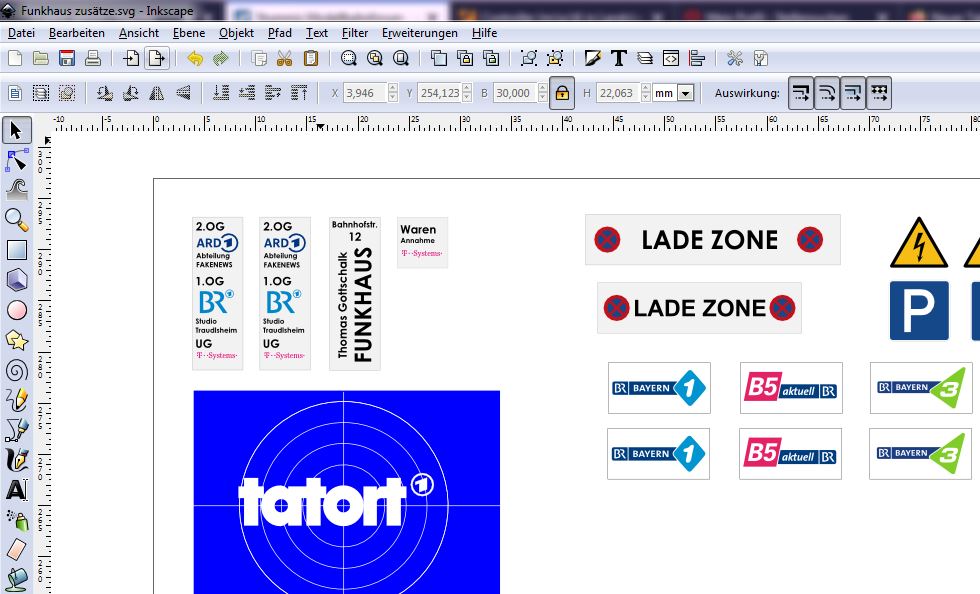Screen dimensions: 980x594
Task: Create a new document
Action: click(x=14, y=59)
